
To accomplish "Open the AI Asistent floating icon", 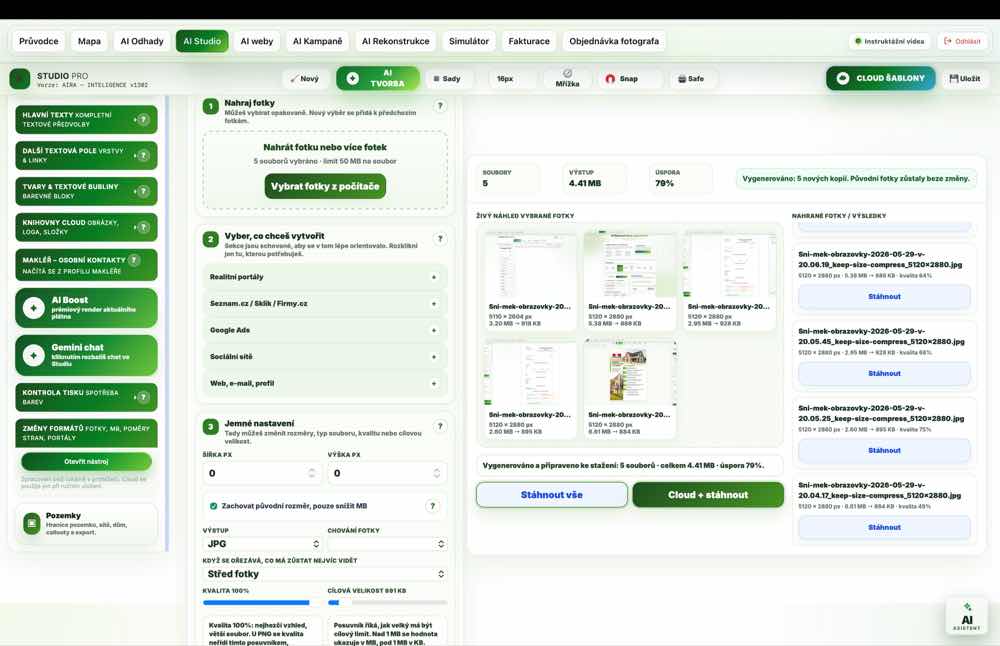I will click(x=967, y=616).
